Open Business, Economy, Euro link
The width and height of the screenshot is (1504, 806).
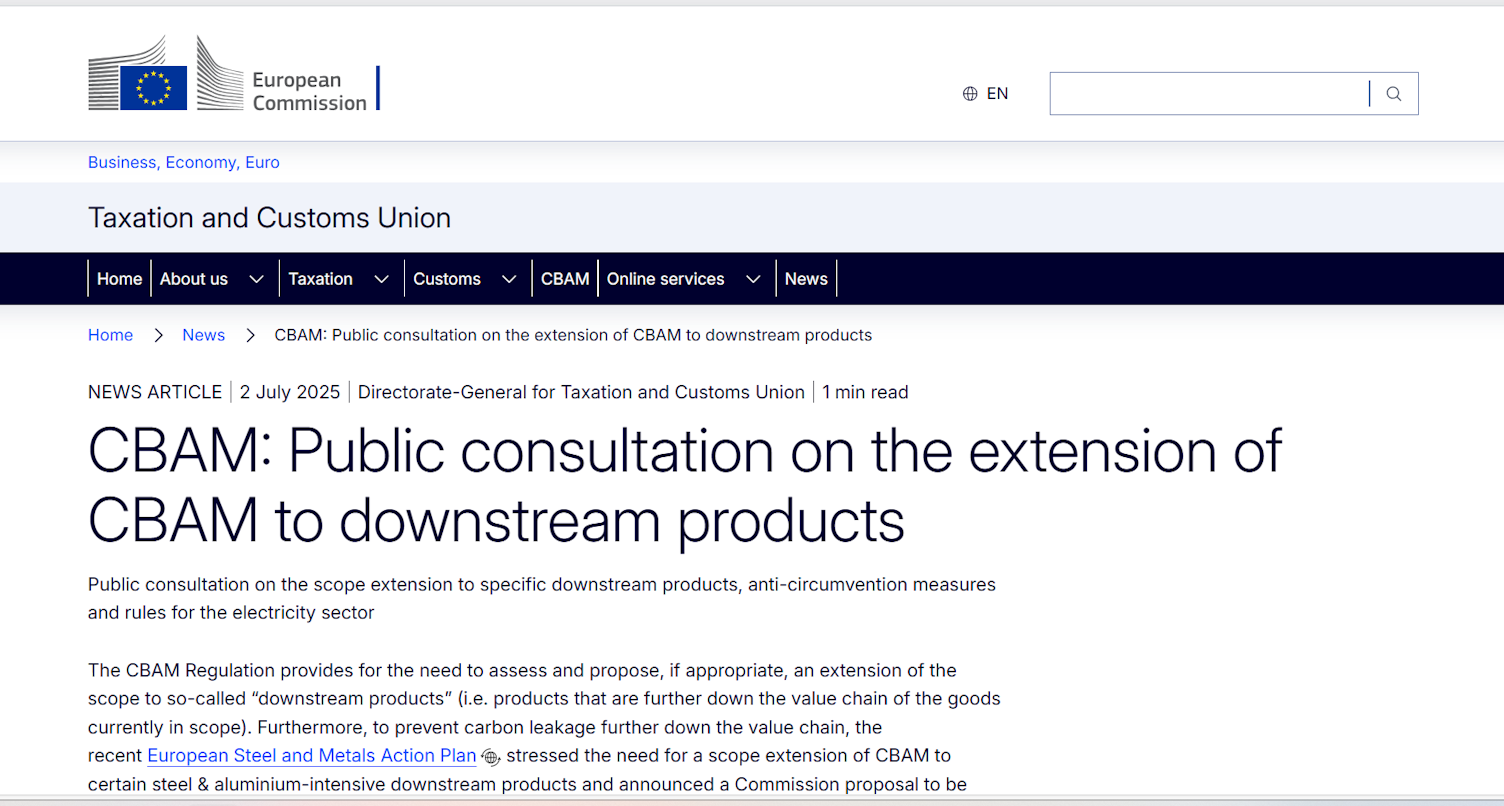(x=184, y=162)
